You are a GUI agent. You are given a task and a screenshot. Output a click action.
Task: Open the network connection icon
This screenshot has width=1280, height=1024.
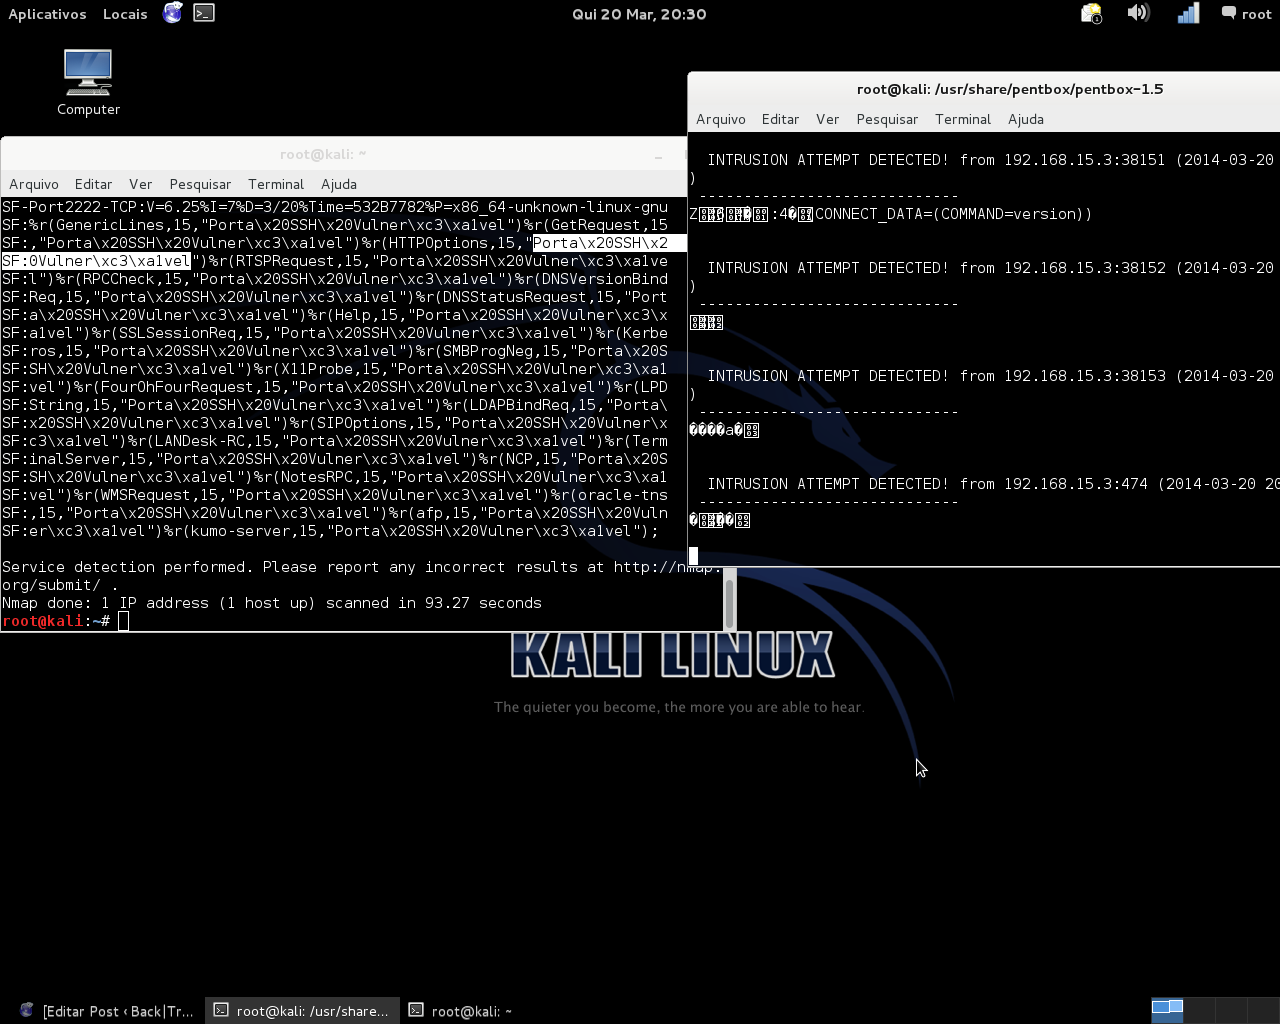tap(1187, 13)
